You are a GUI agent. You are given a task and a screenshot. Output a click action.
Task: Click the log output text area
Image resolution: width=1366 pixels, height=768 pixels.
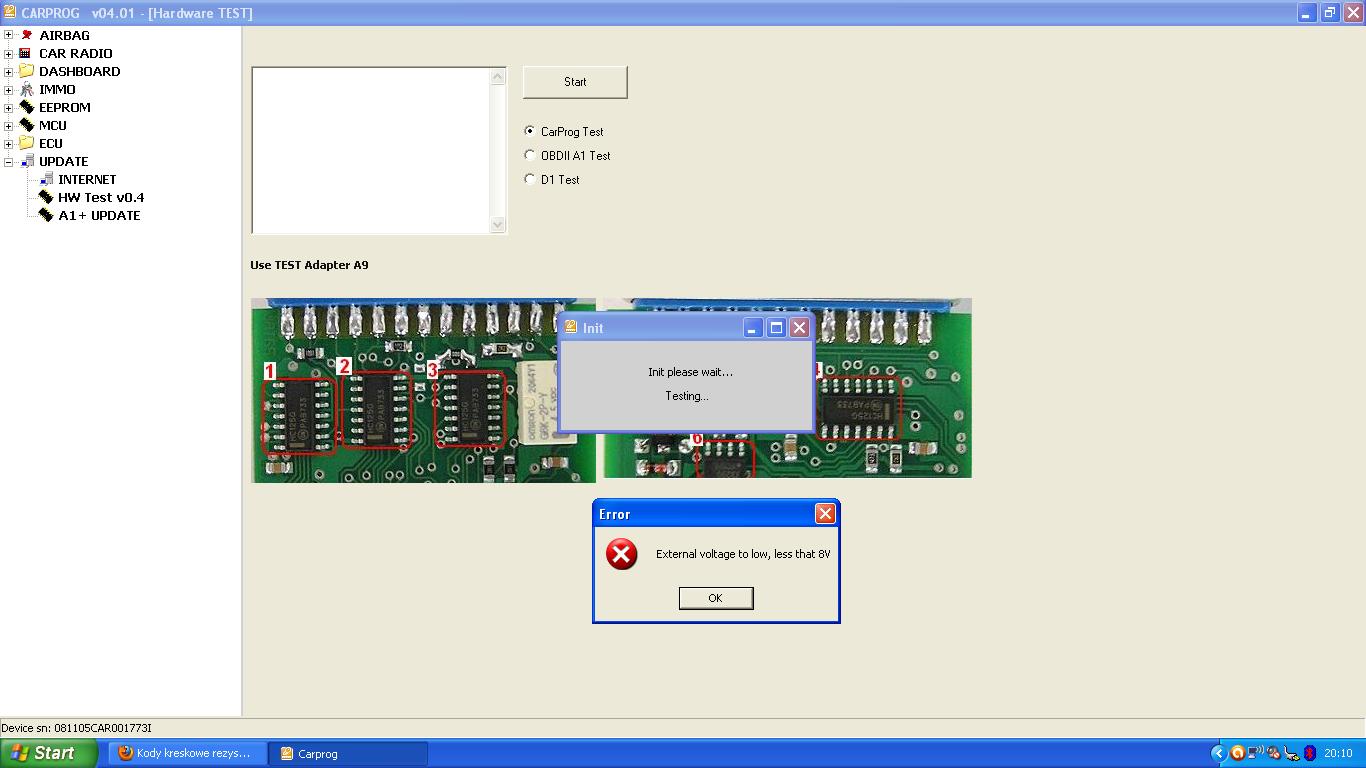[x=371, y=150]
